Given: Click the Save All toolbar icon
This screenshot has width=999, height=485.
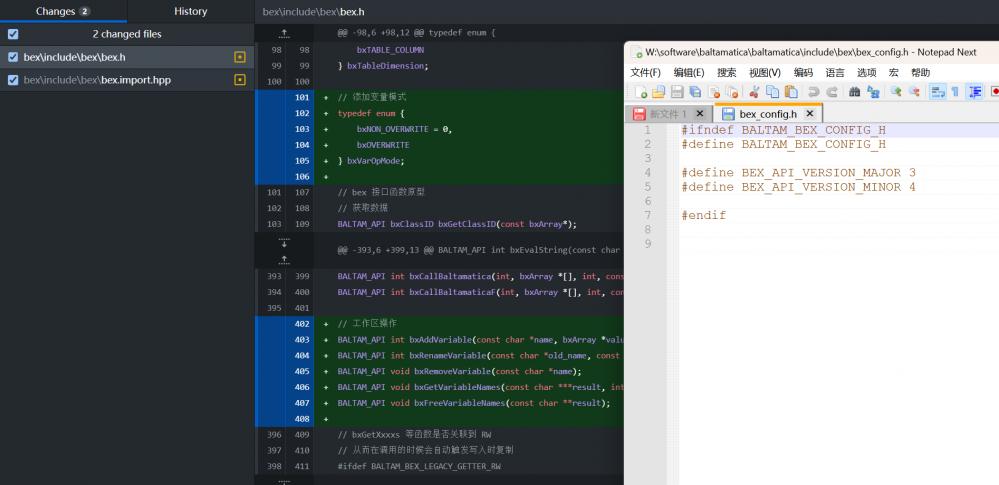Looking at the screenshot, I should [x=694, y=91].
